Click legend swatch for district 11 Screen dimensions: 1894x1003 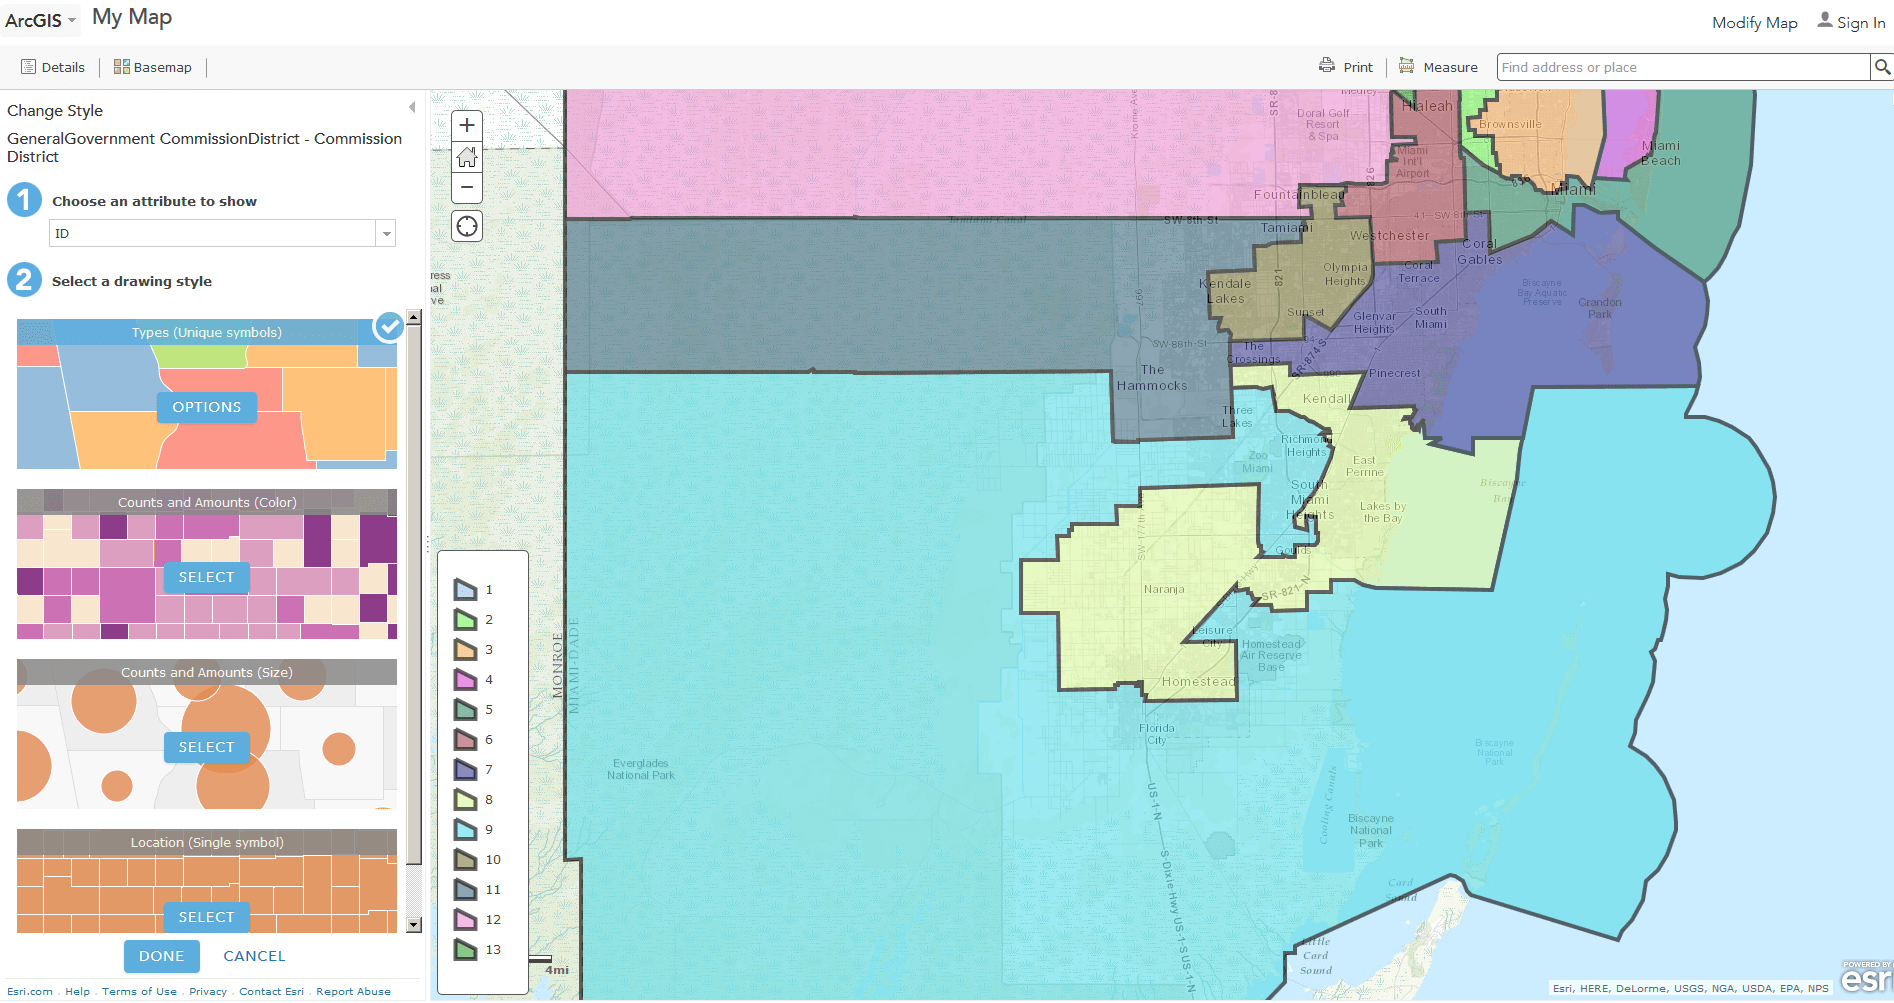coord(465,889)
